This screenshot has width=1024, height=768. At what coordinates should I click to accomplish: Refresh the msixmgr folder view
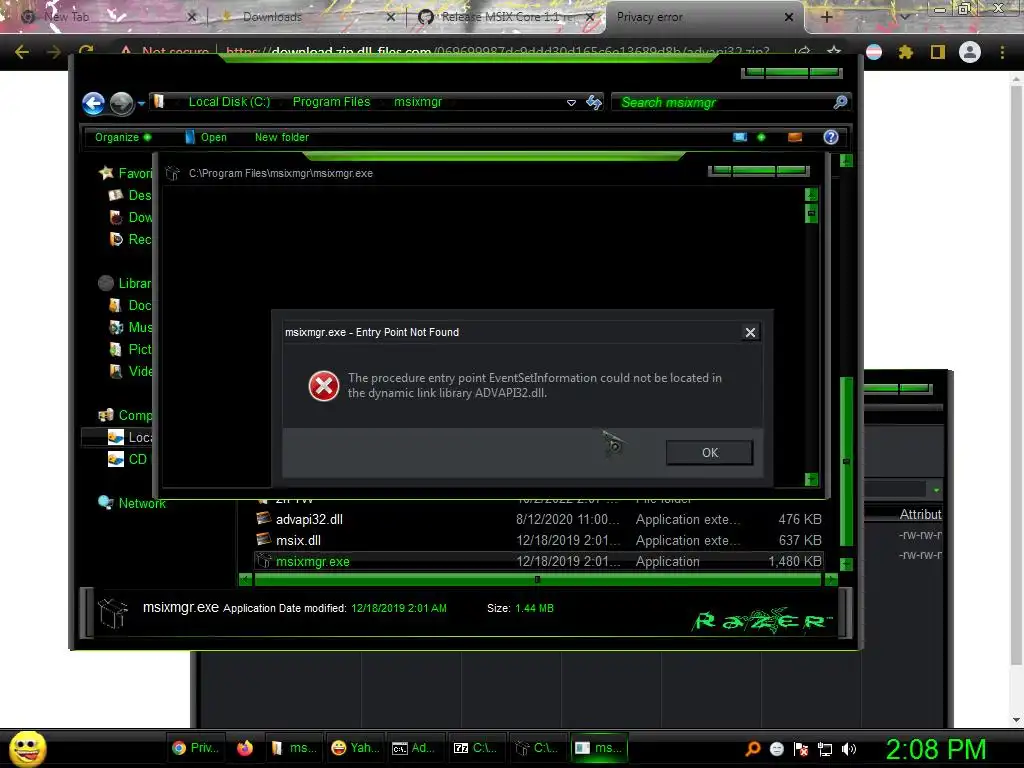pyautogui.click(x=594, y=102)
